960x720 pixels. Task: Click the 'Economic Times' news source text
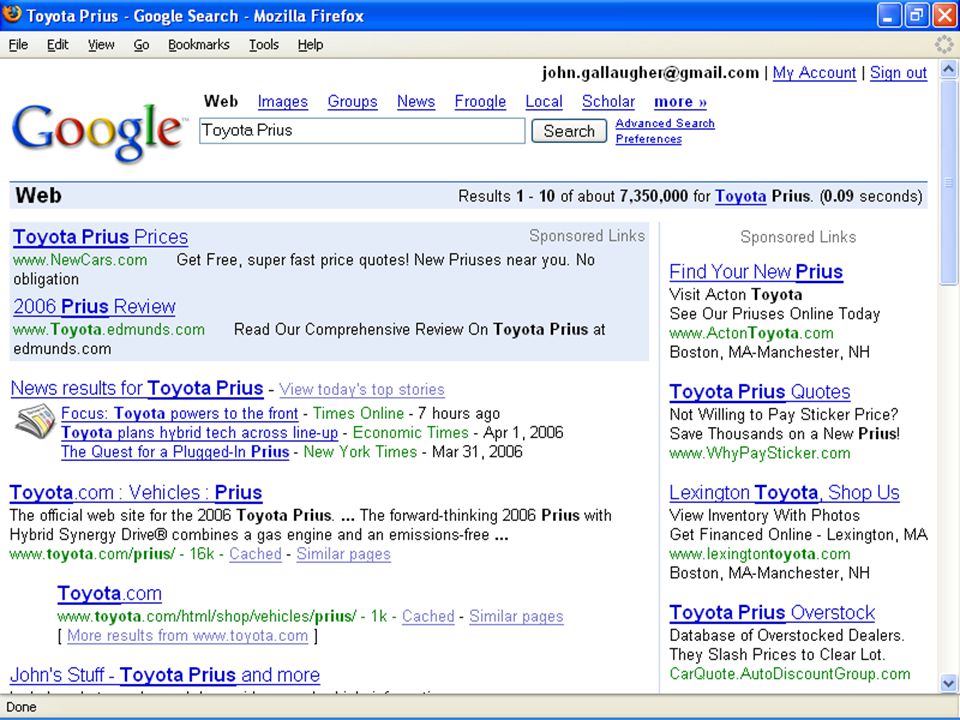coord(410,433)
